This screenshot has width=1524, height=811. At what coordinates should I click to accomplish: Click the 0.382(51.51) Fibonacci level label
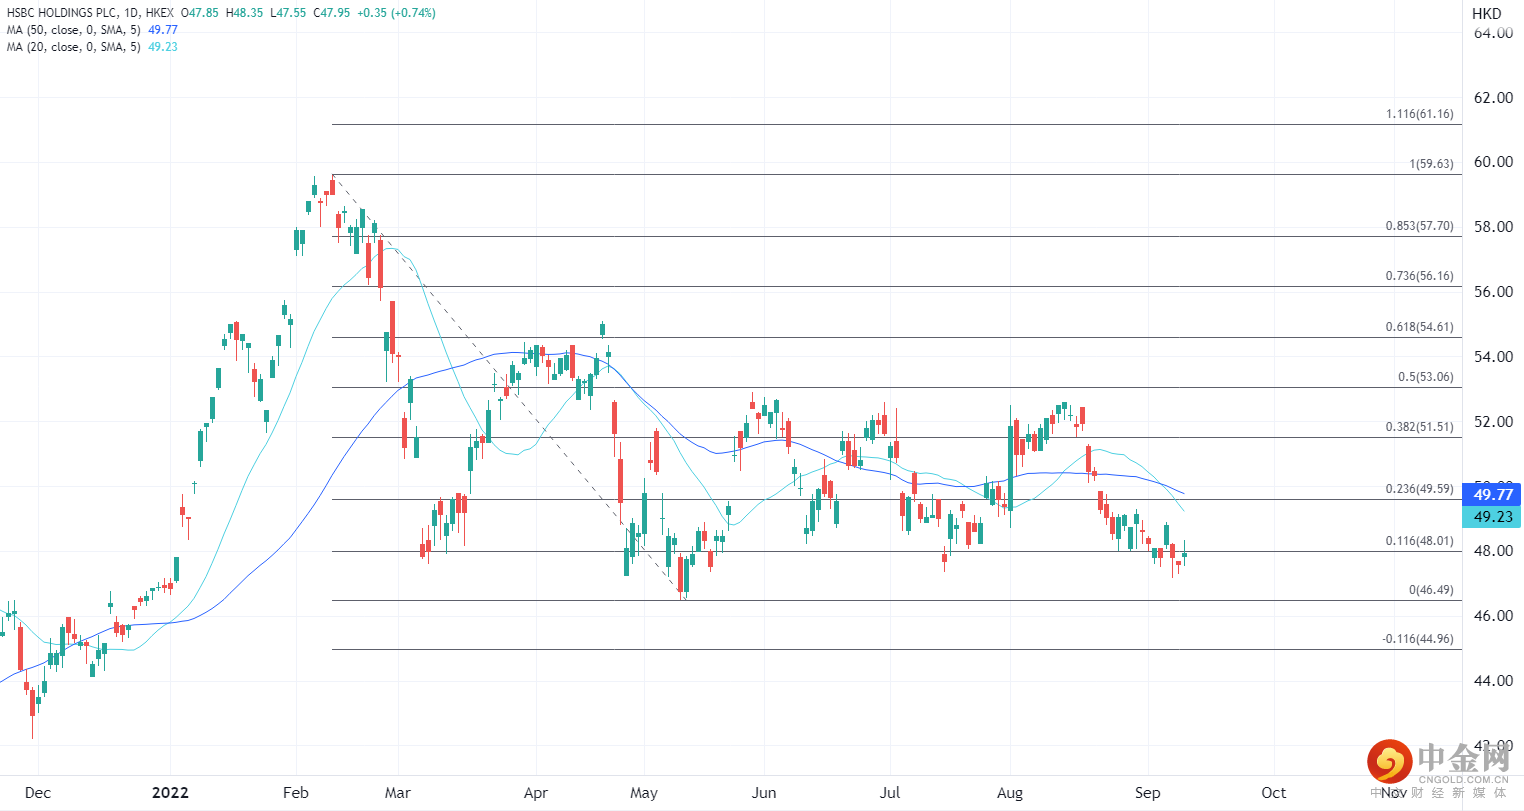pyautogui.click(x=1420, y=427)
